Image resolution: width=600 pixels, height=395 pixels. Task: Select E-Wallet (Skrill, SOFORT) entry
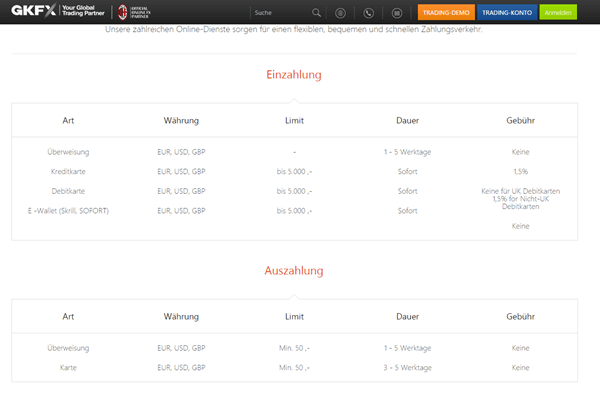tap(68, 211)
